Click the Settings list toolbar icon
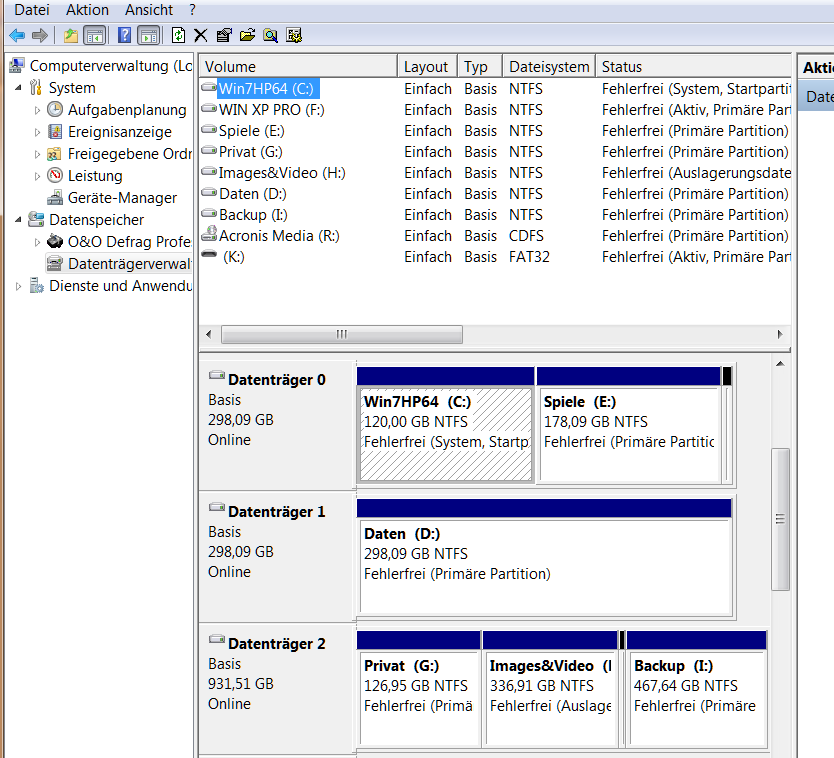The width and height of the screenshot is (834, 758). coord(294,36)
